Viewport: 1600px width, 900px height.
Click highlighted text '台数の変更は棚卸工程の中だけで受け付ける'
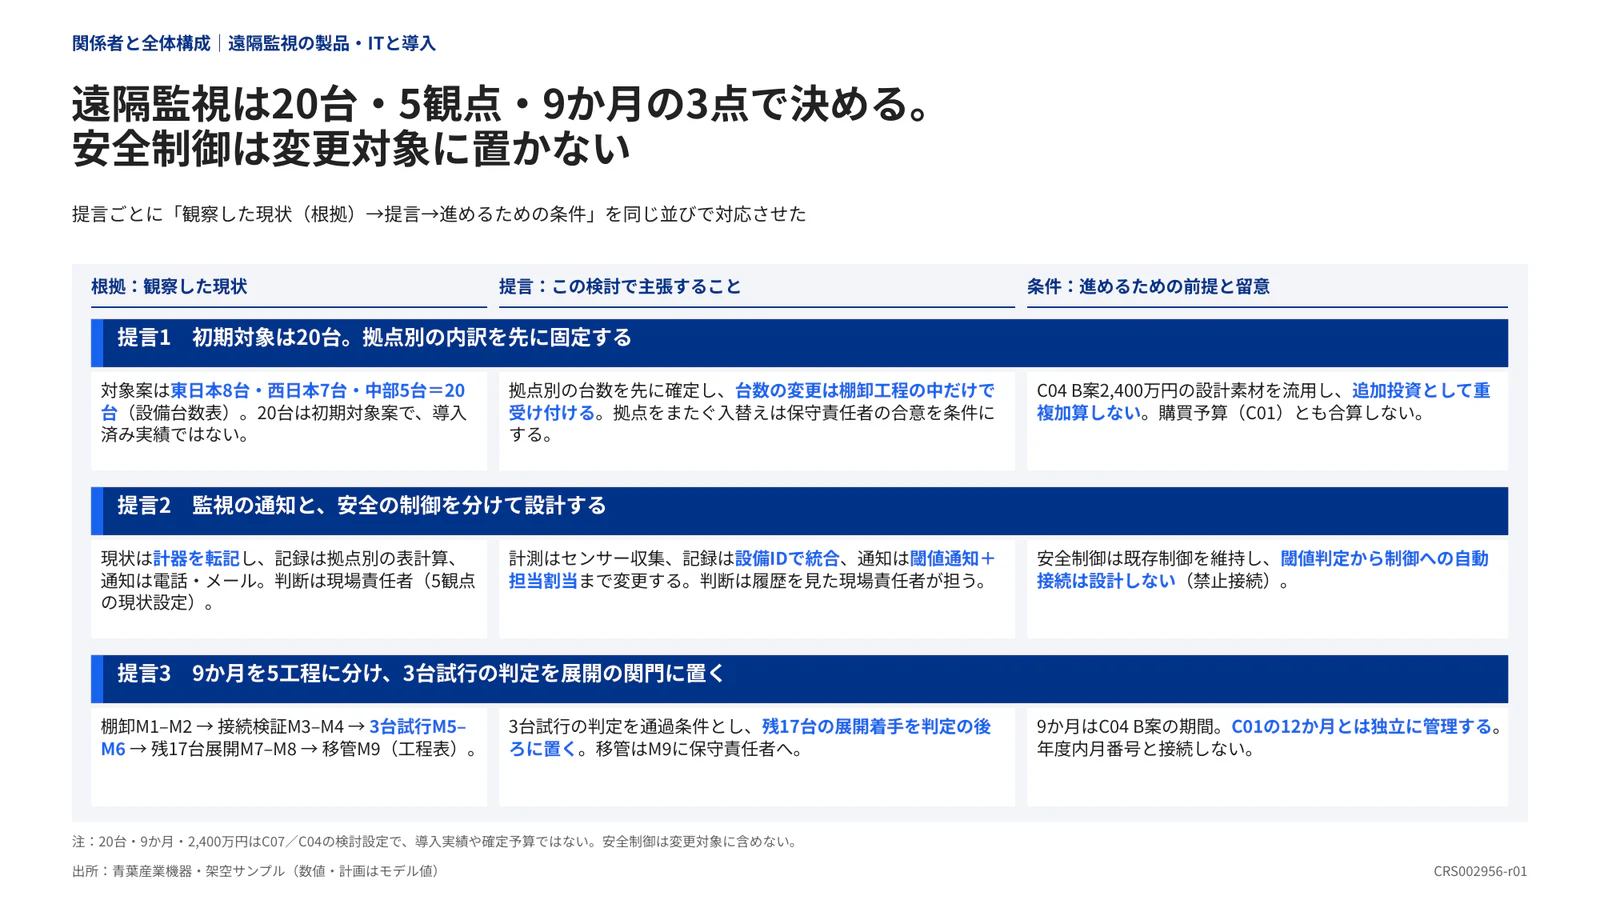pos(752,401)
